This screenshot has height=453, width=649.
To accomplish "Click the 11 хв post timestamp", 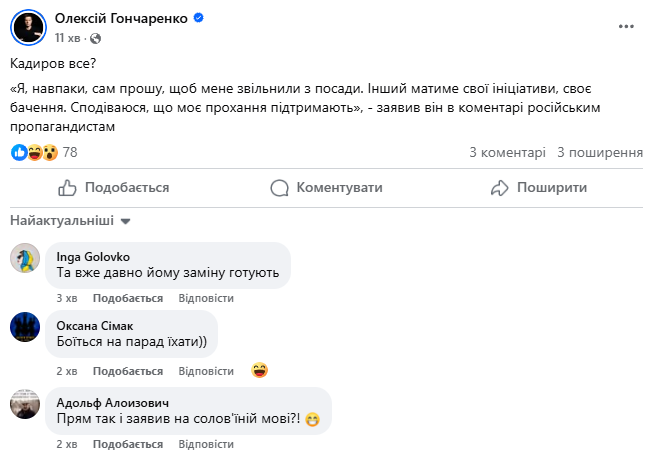I will [x=67, y=38].
